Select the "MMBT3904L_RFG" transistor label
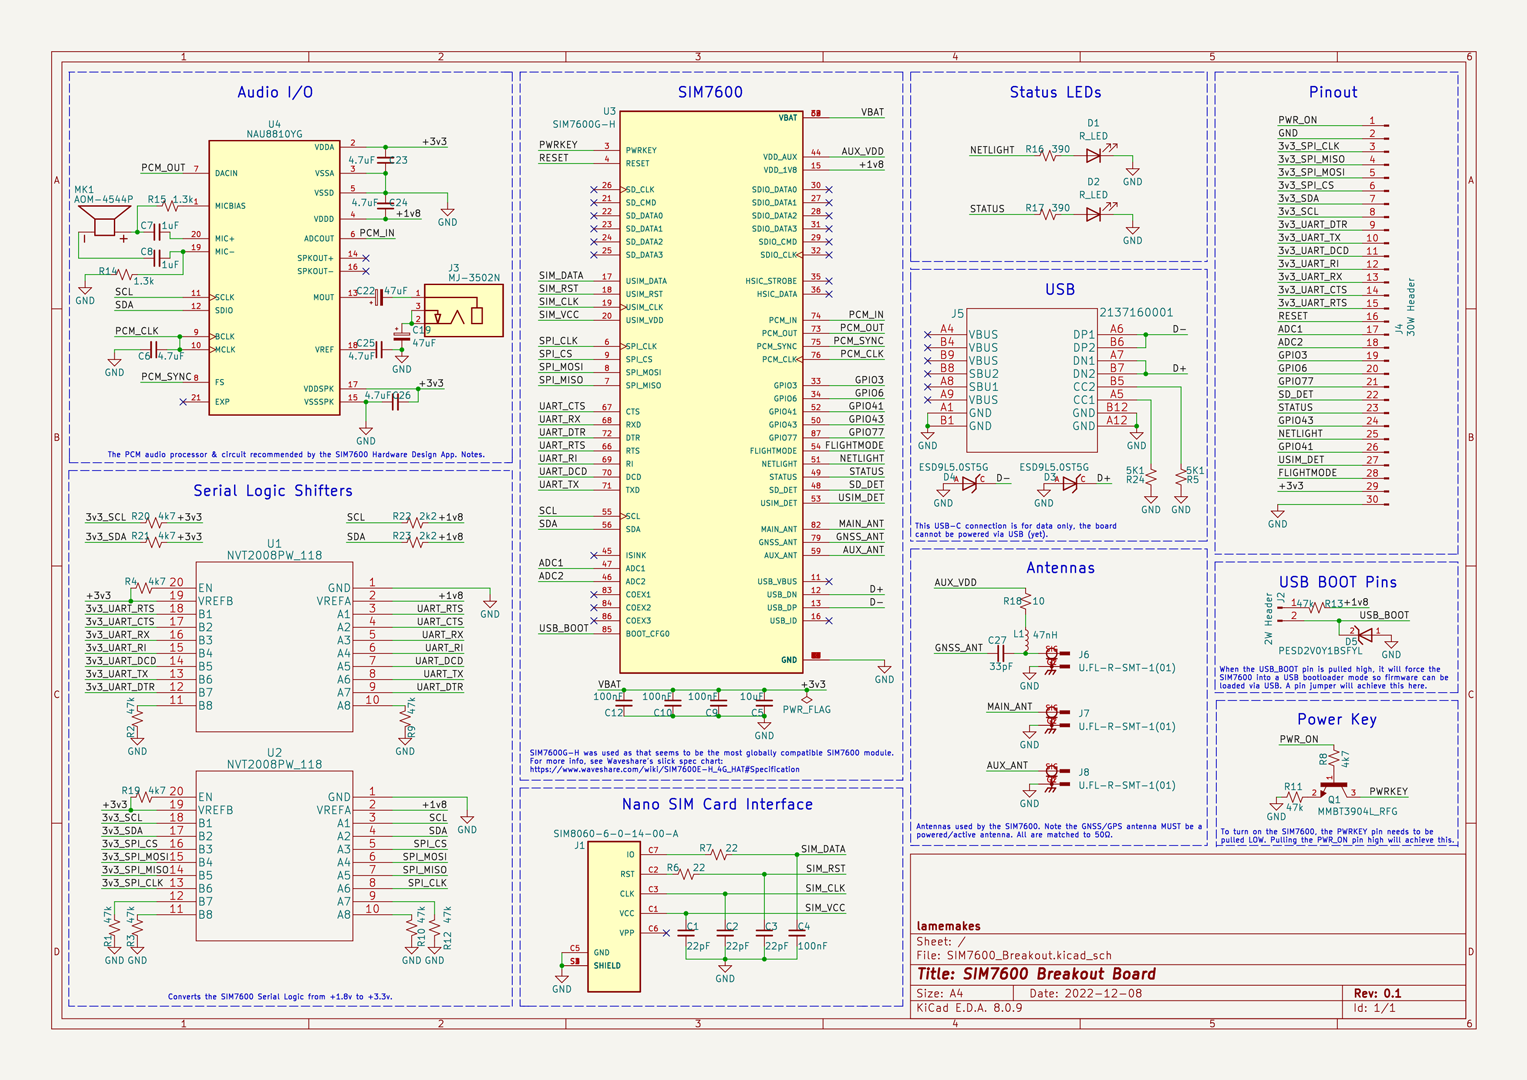The width and height of the screenshot is (1527, 1080). click(x=1357, y=811)
